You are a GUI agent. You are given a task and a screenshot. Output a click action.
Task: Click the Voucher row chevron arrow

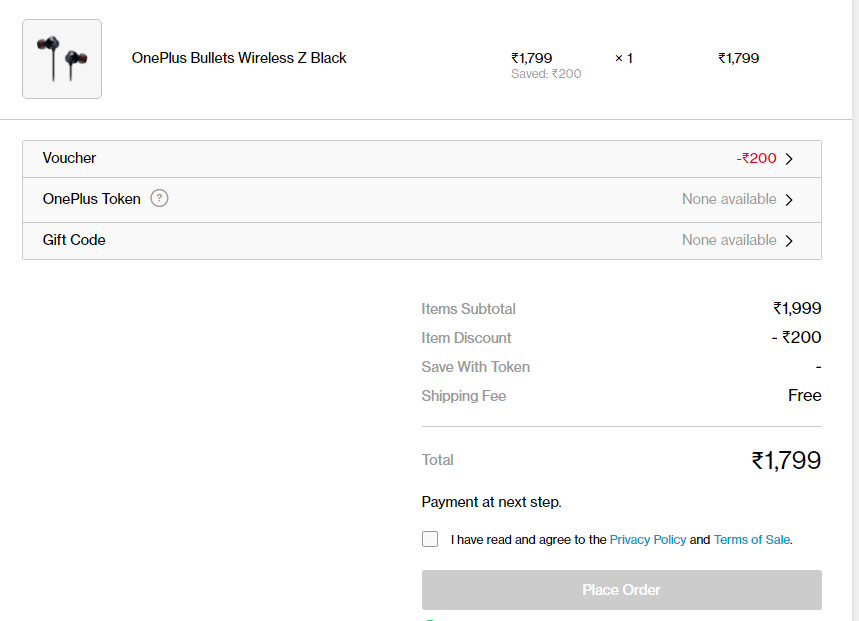coord(789,158)
